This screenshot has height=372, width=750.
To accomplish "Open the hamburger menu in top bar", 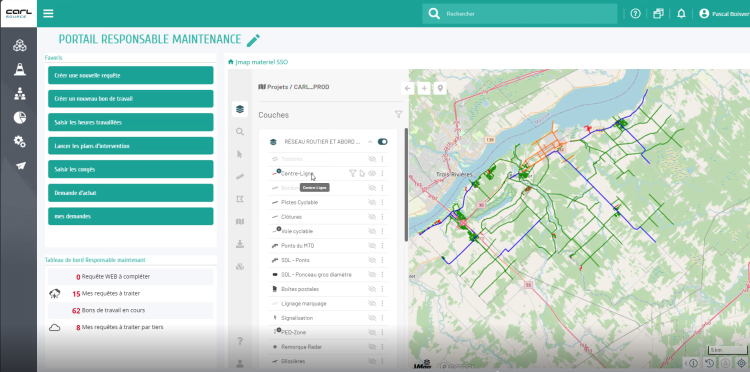I will tap(48, 13).
